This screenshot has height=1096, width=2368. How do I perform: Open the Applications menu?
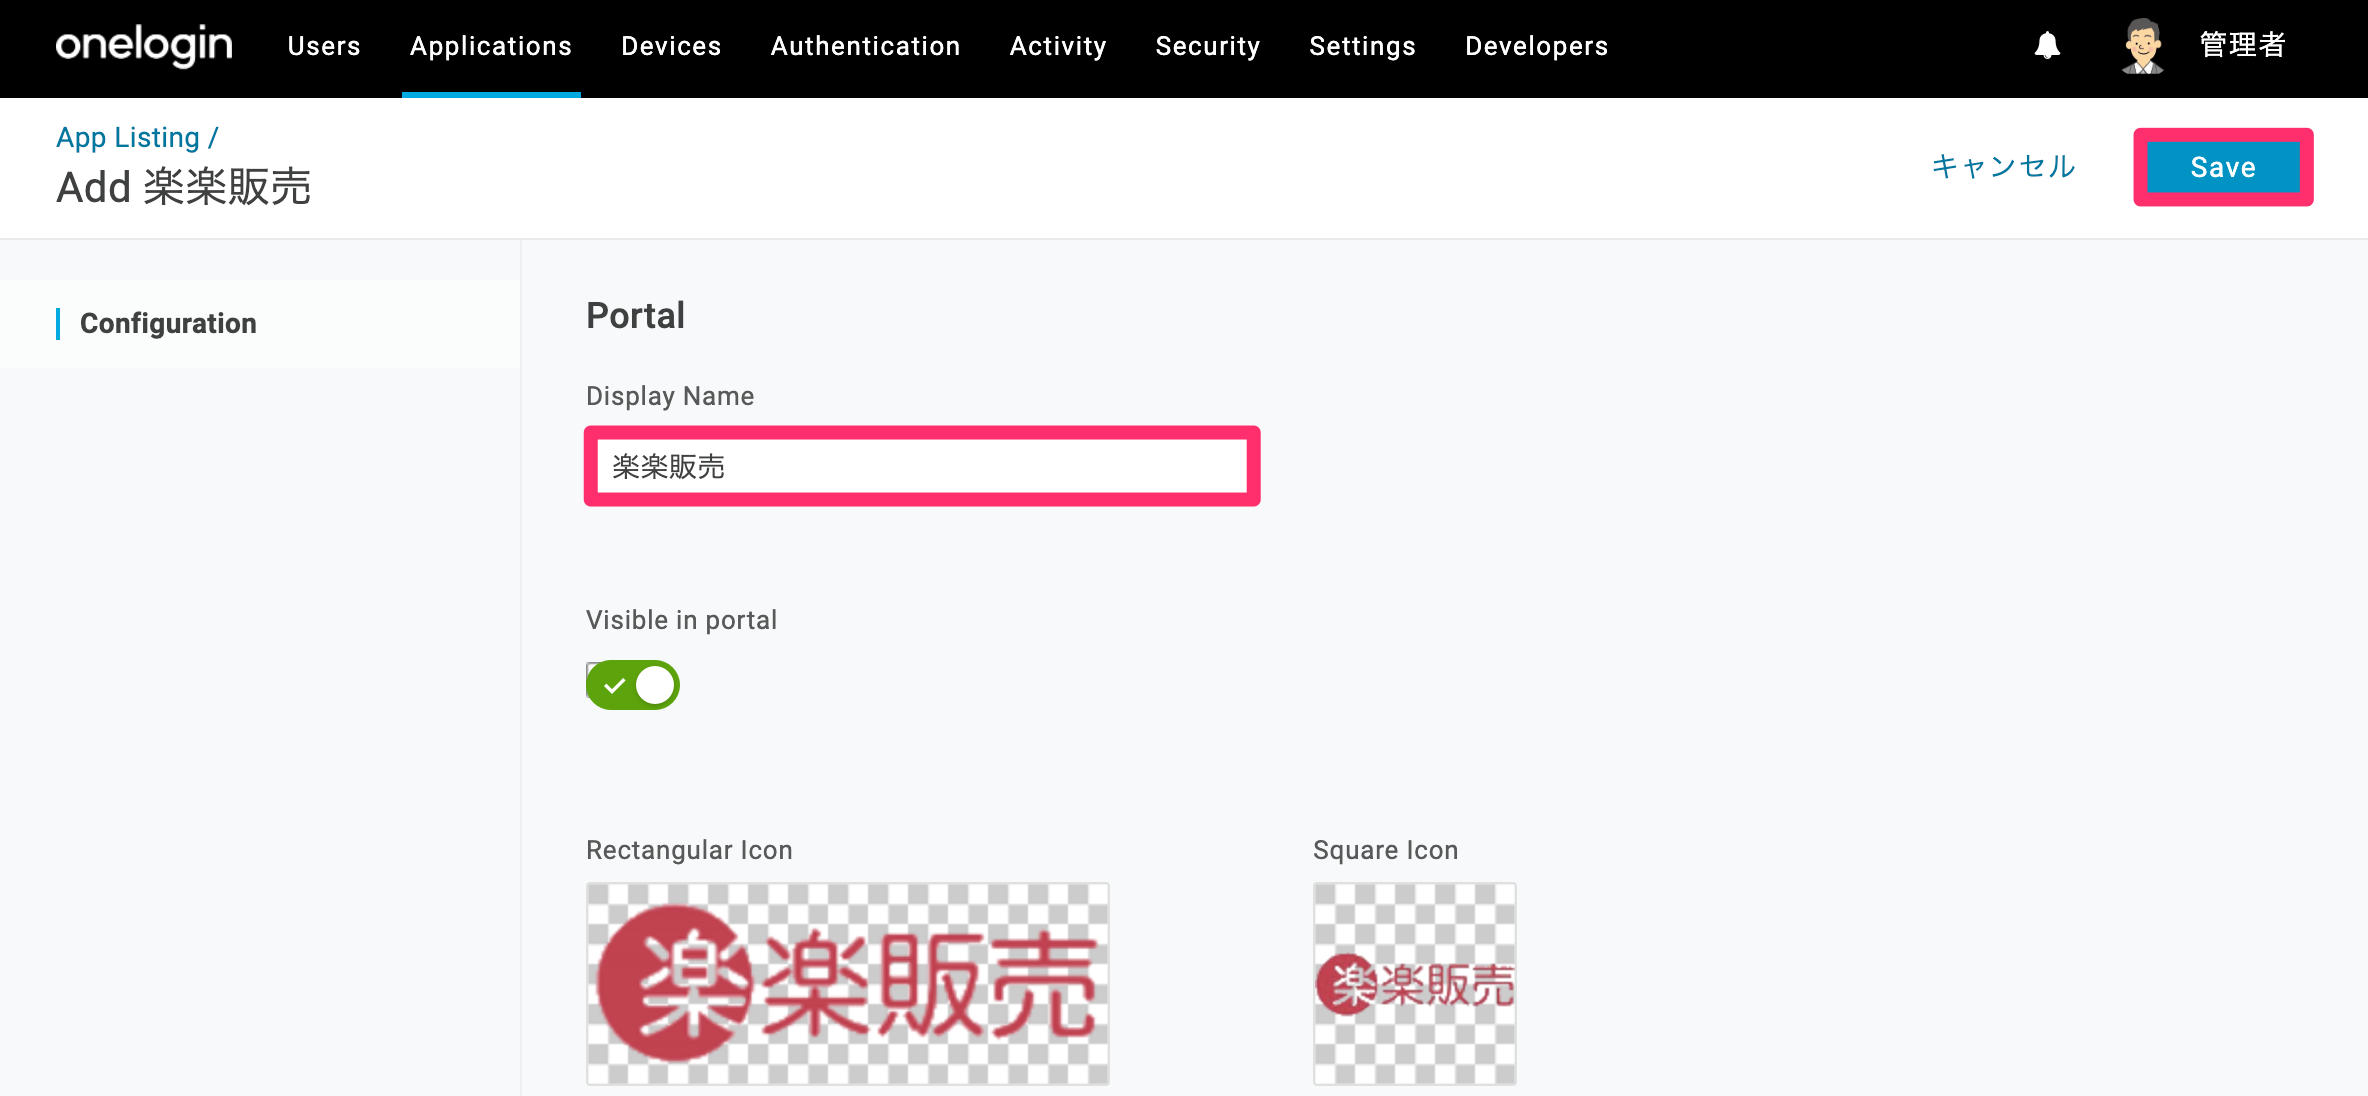(x=491, y=46)
